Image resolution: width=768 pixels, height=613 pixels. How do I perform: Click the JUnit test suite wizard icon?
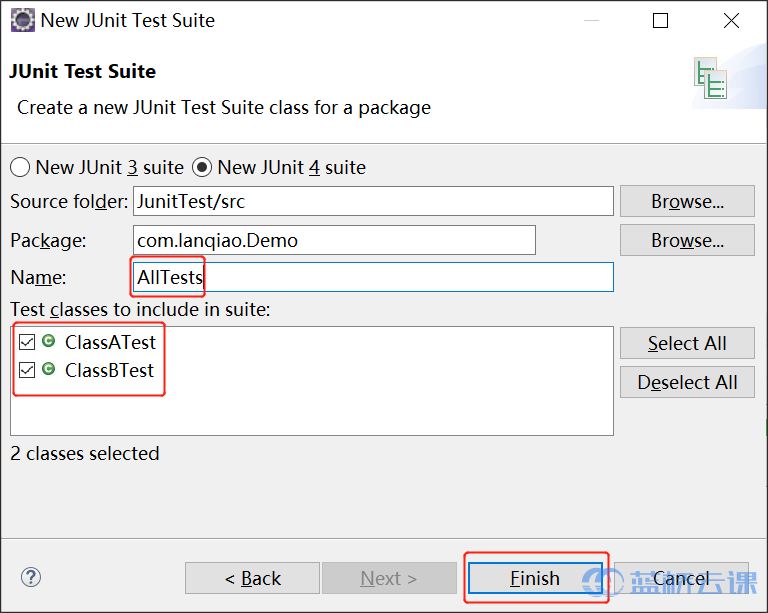click(x=710, y=78)
